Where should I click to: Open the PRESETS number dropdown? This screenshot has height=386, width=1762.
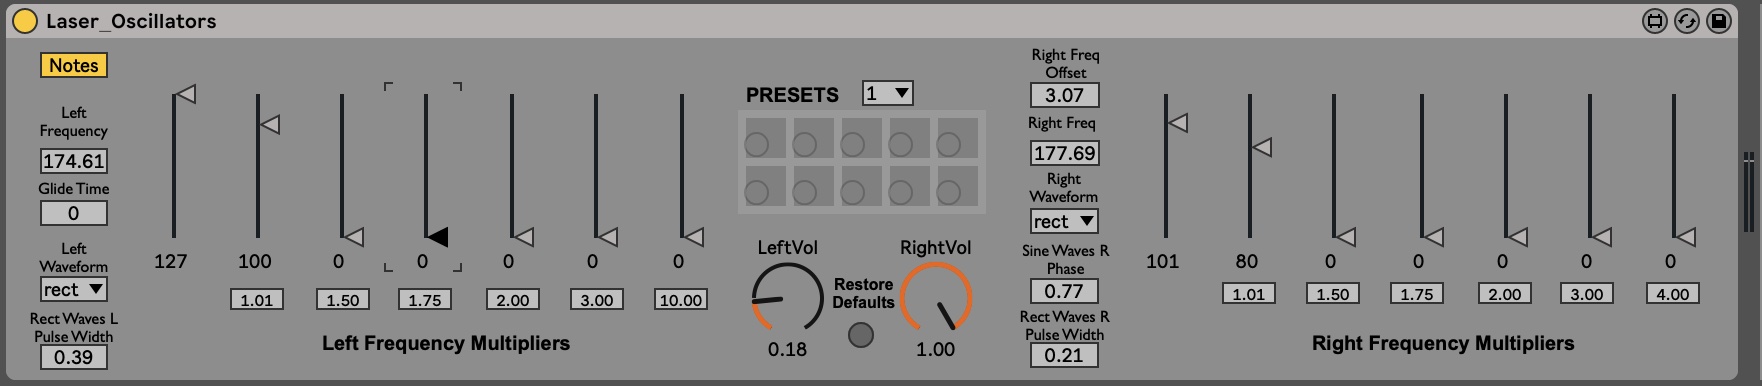[888, 93]
